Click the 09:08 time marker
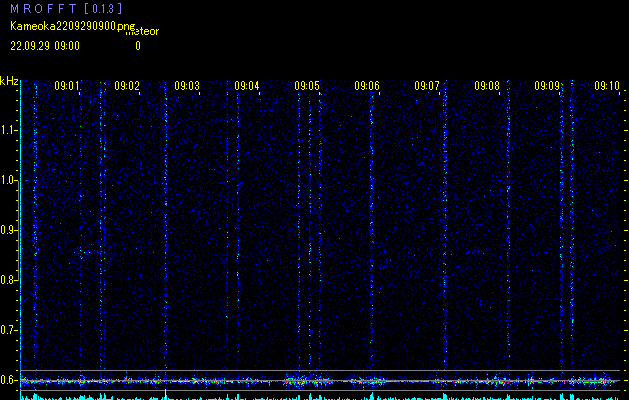Viewport: 629px width, 400px height. tap(487, 86)
